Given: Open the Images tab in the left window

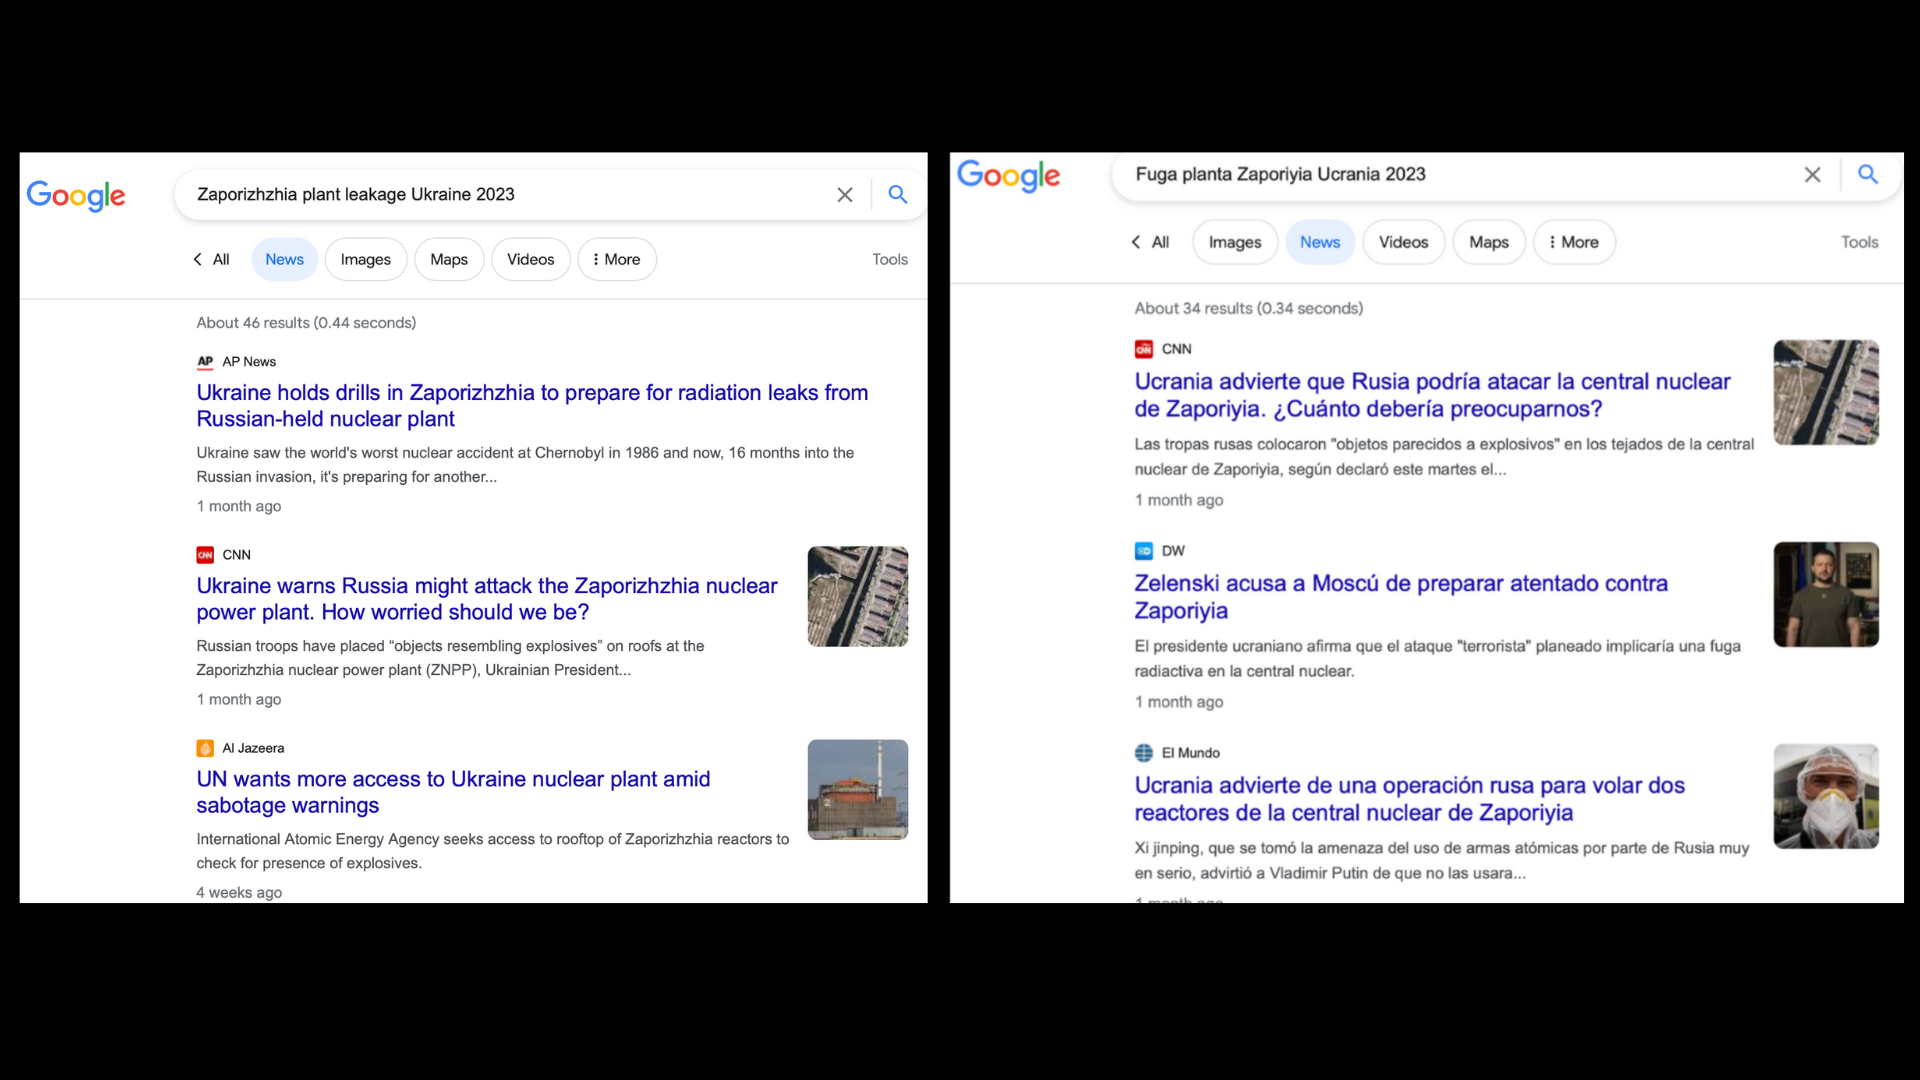Looking at the screenshot, I should 366,259.
